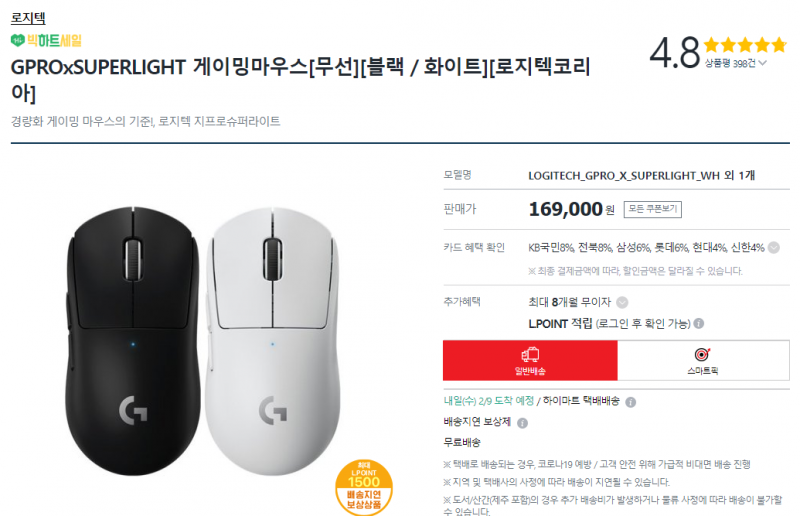Image resolution: width=800 pixels, height=516 pixels.
Task: Click the black mouse product image
Action: [x=134, y=340]
